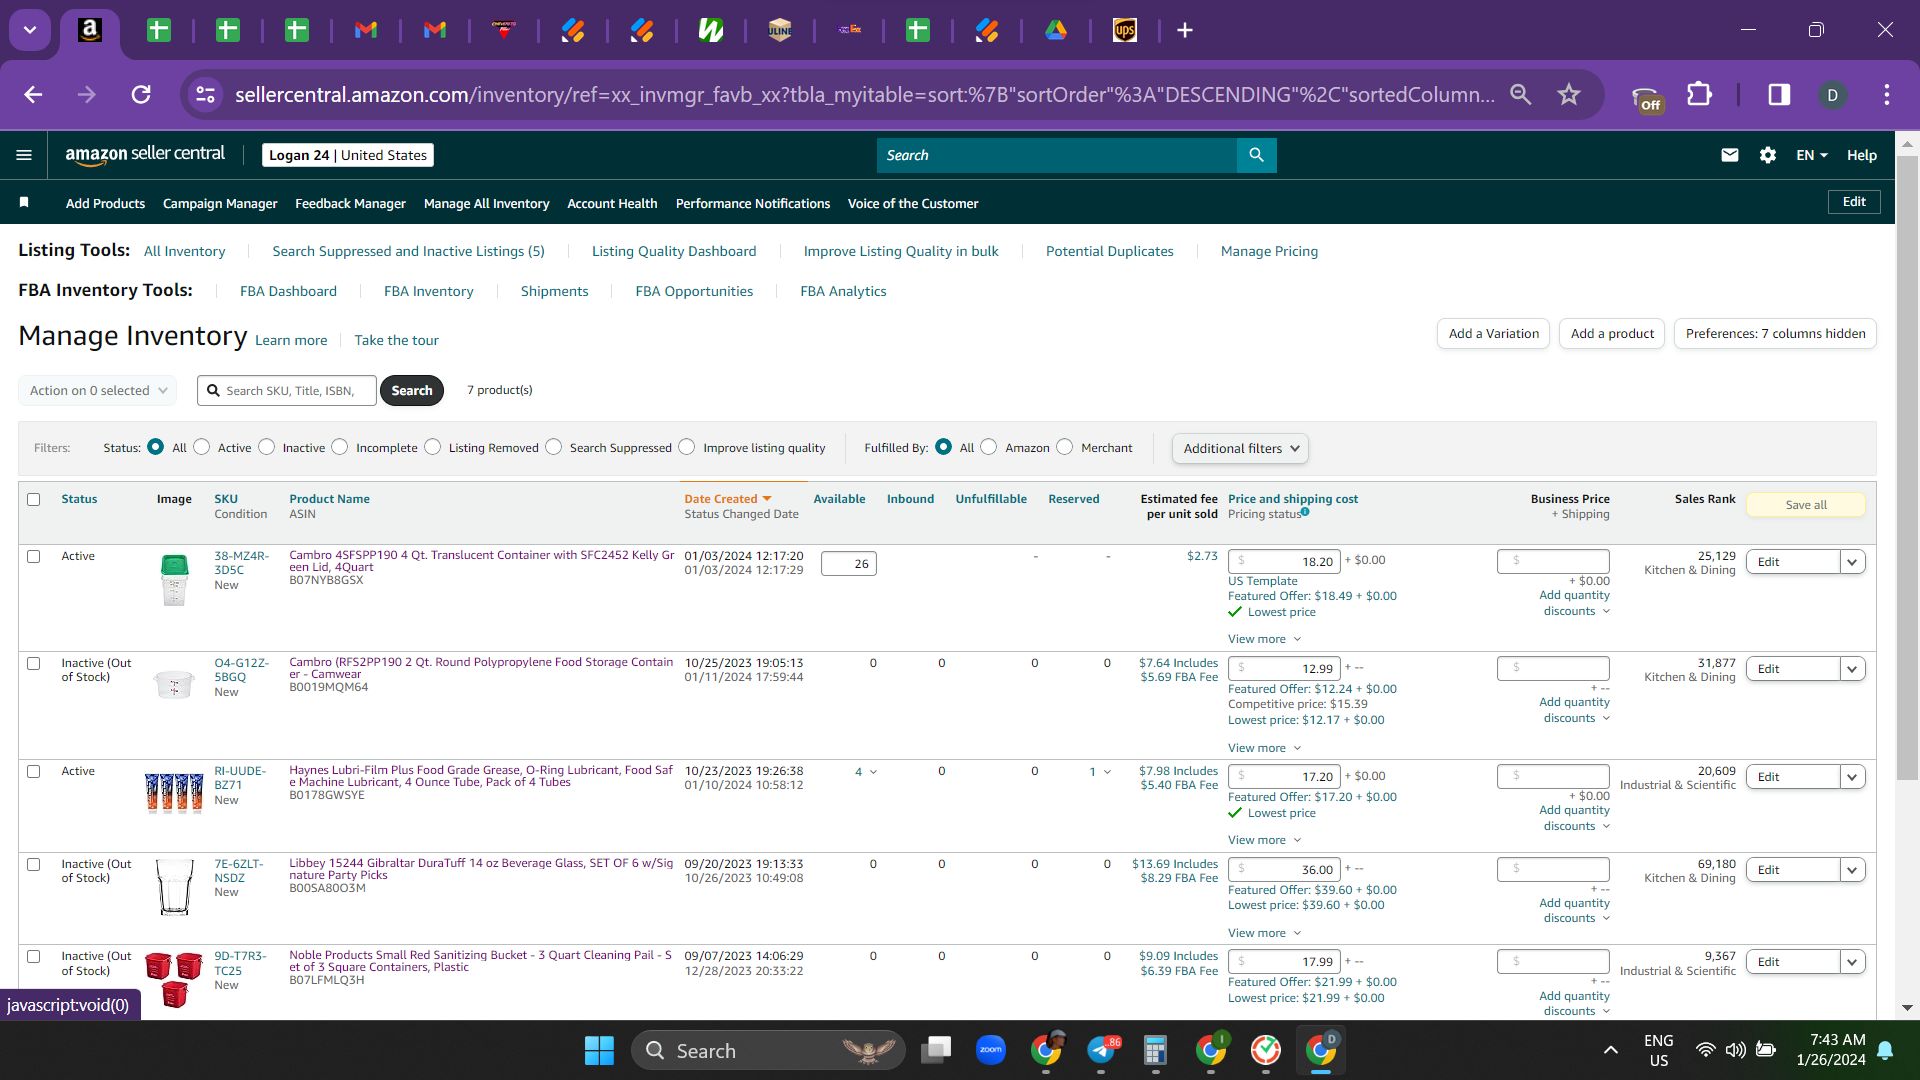Click the zoom magnifier icon in address bar
This screenshot has width=1920, height=1080.
point(1521,94)
